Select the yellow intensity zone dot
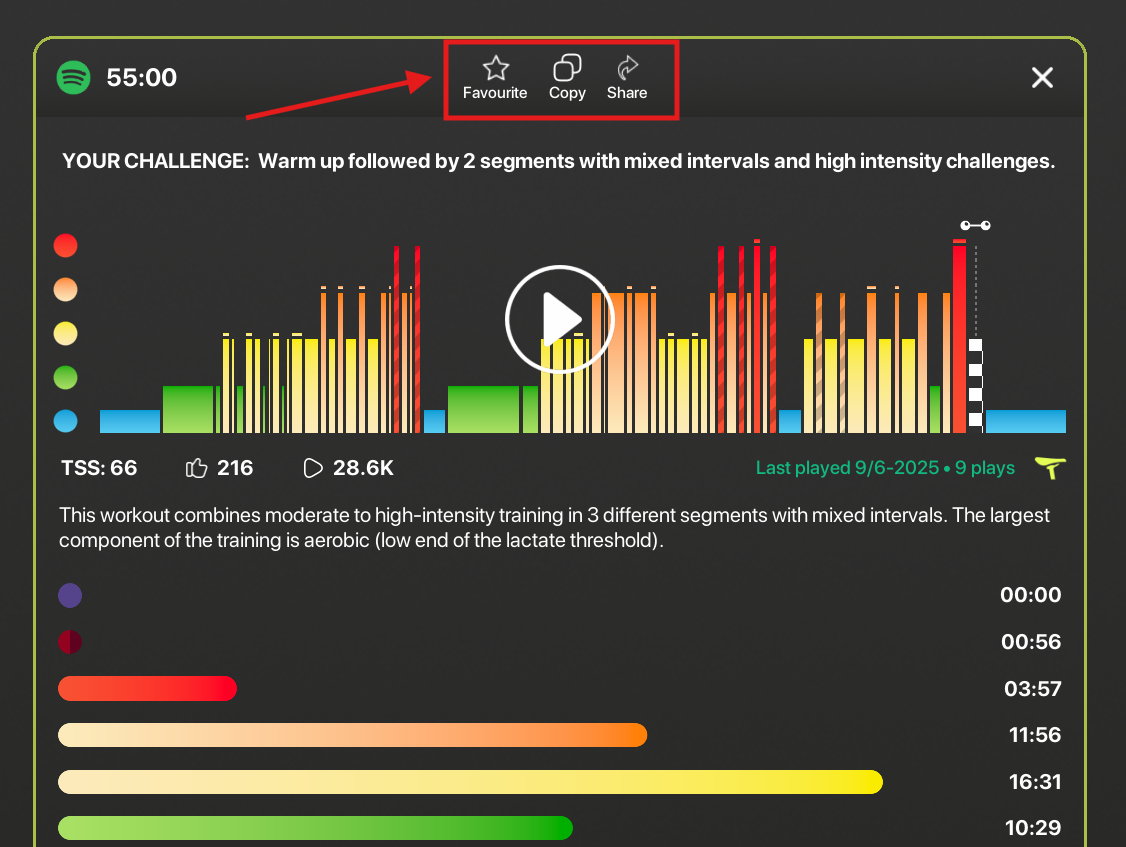1126x847 pixels. [x=65, y=333]
